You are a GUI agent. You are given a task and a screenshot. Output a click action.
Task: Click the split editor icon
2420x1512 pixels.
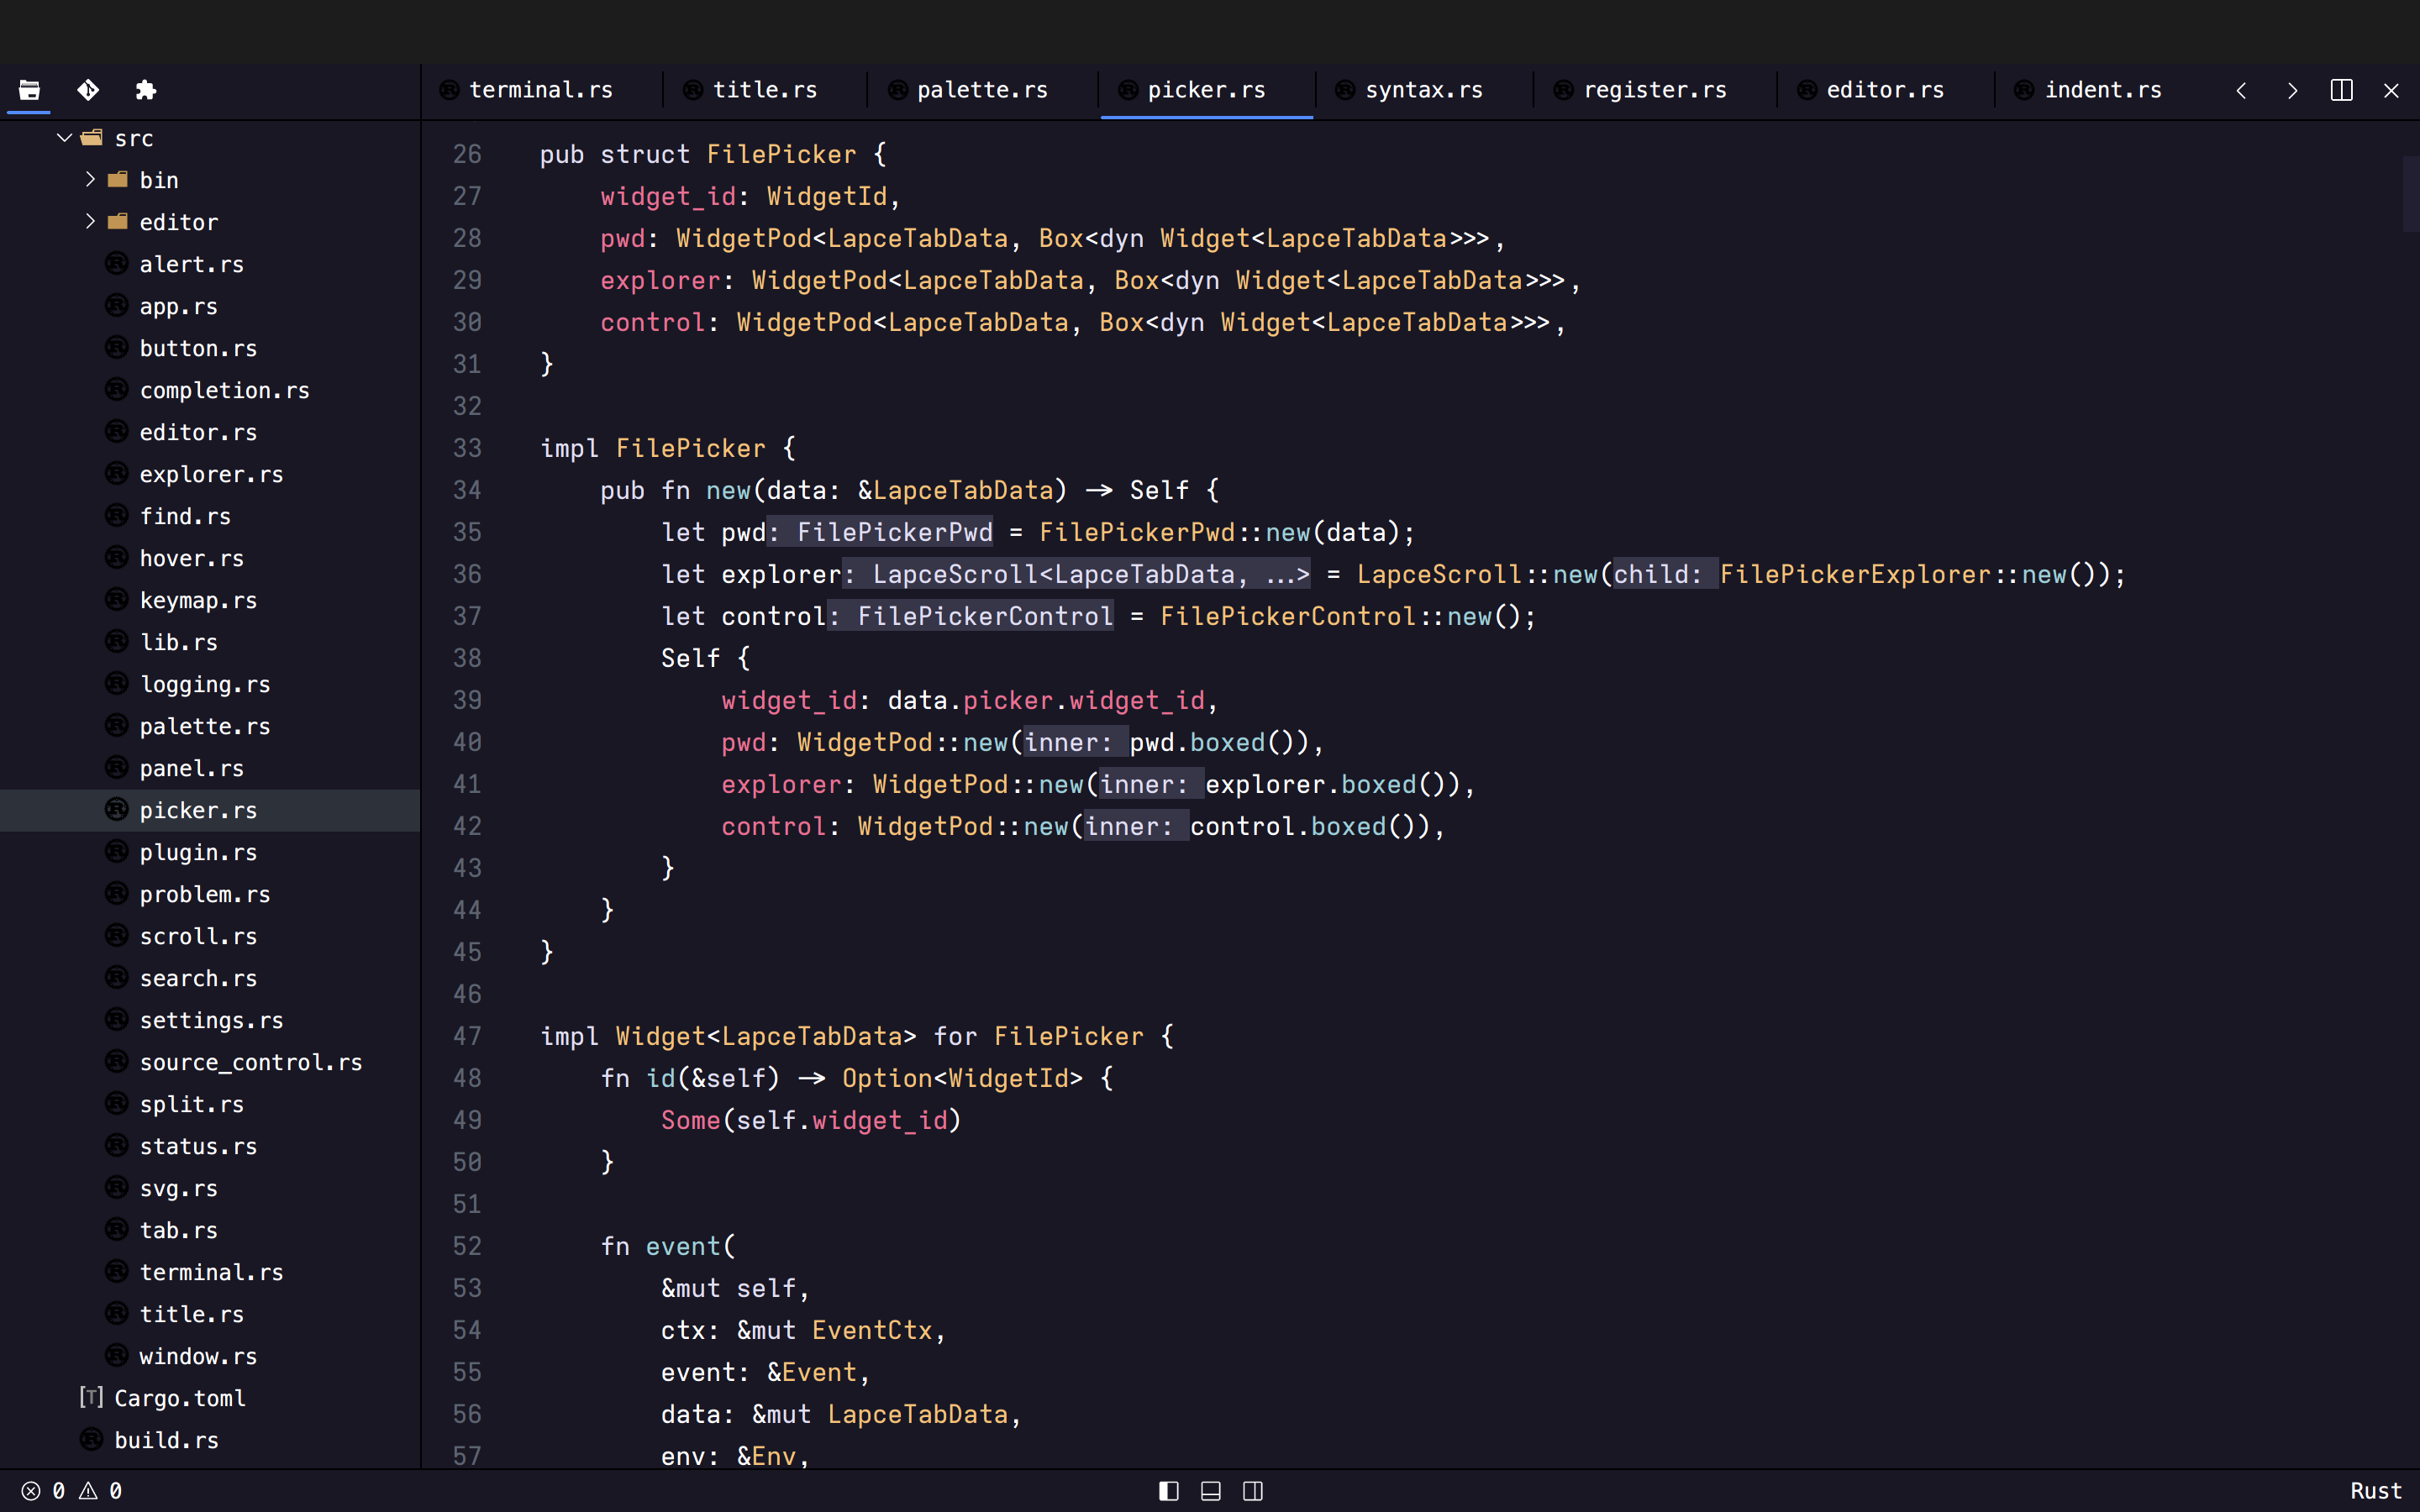[2341, 90]
